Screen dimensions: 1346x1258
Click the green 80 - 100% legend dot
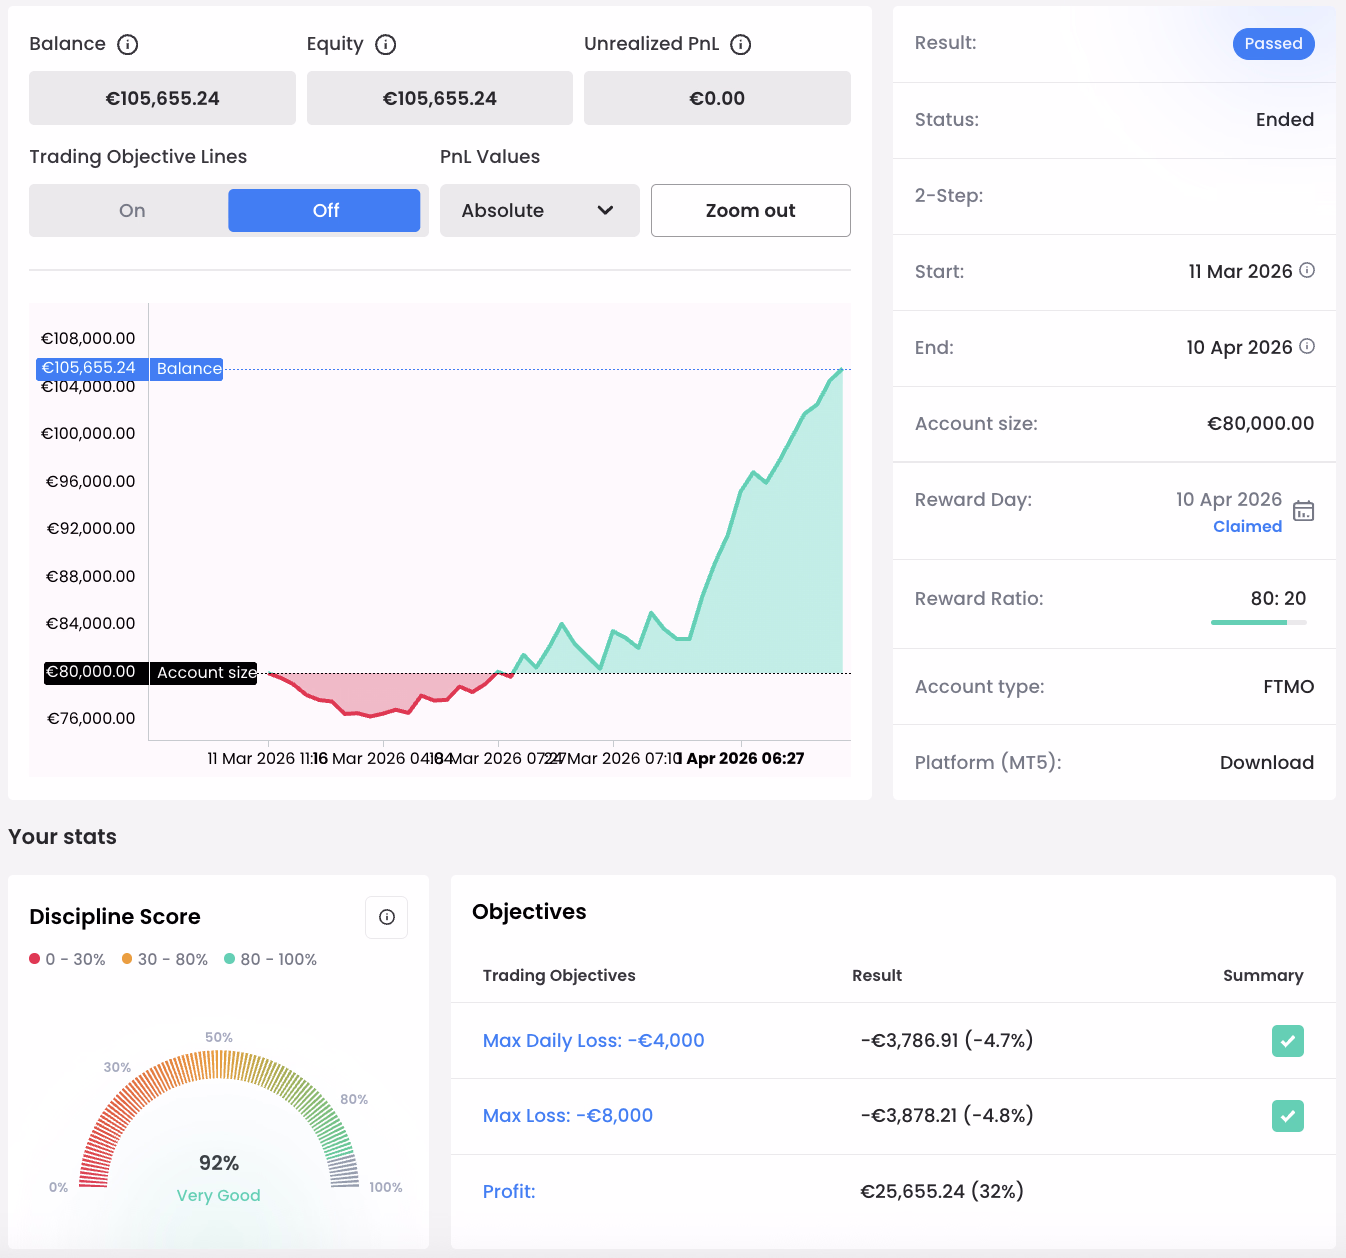[229, 959]
